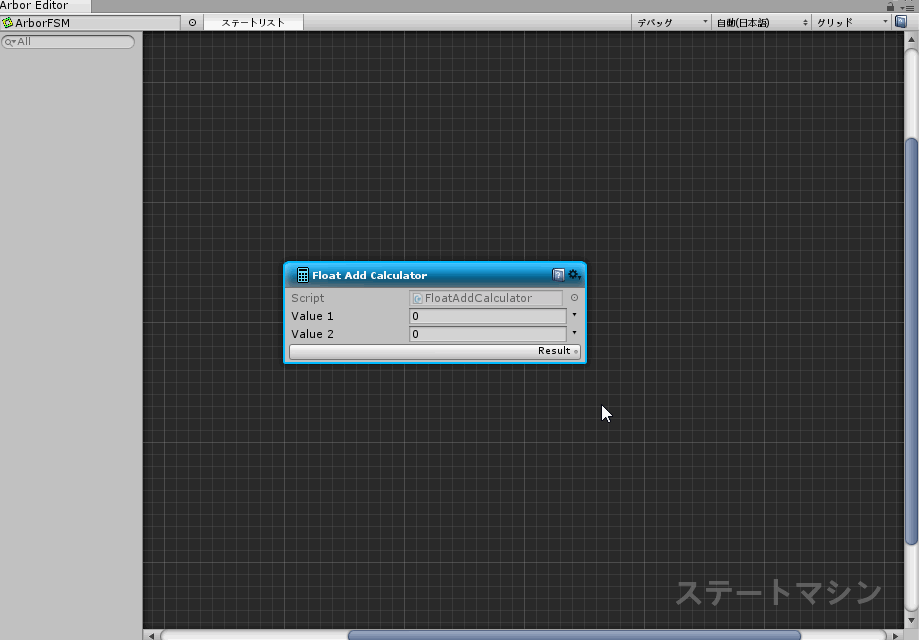Open the Value 2 type dropdown arrow

coord(574,333)
